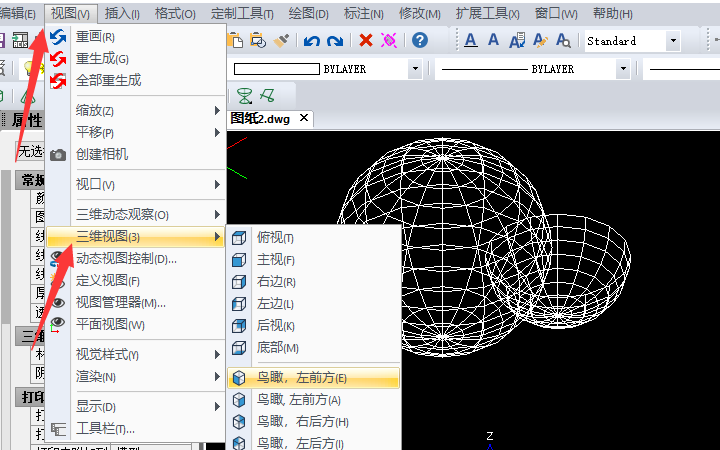Click the Back view (后视) cube icon

(x=239, y=326)
